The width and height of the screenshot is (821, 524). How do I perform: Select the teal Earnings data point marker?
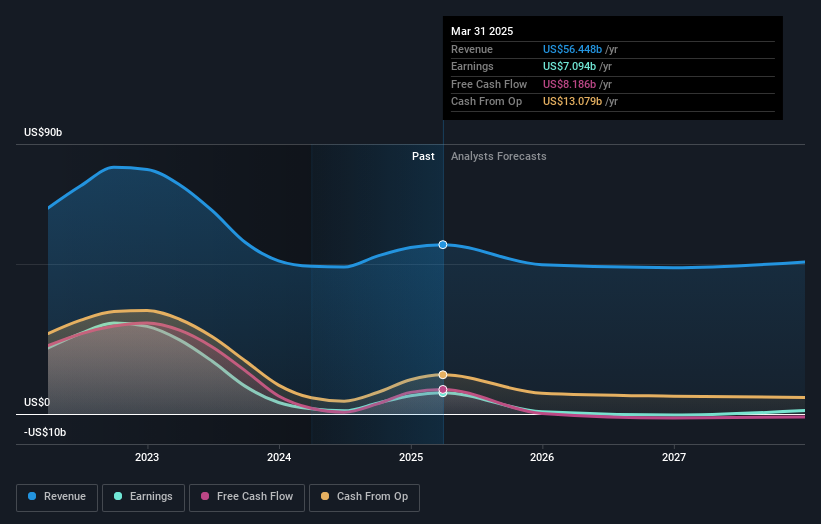(x=443, y=394)
